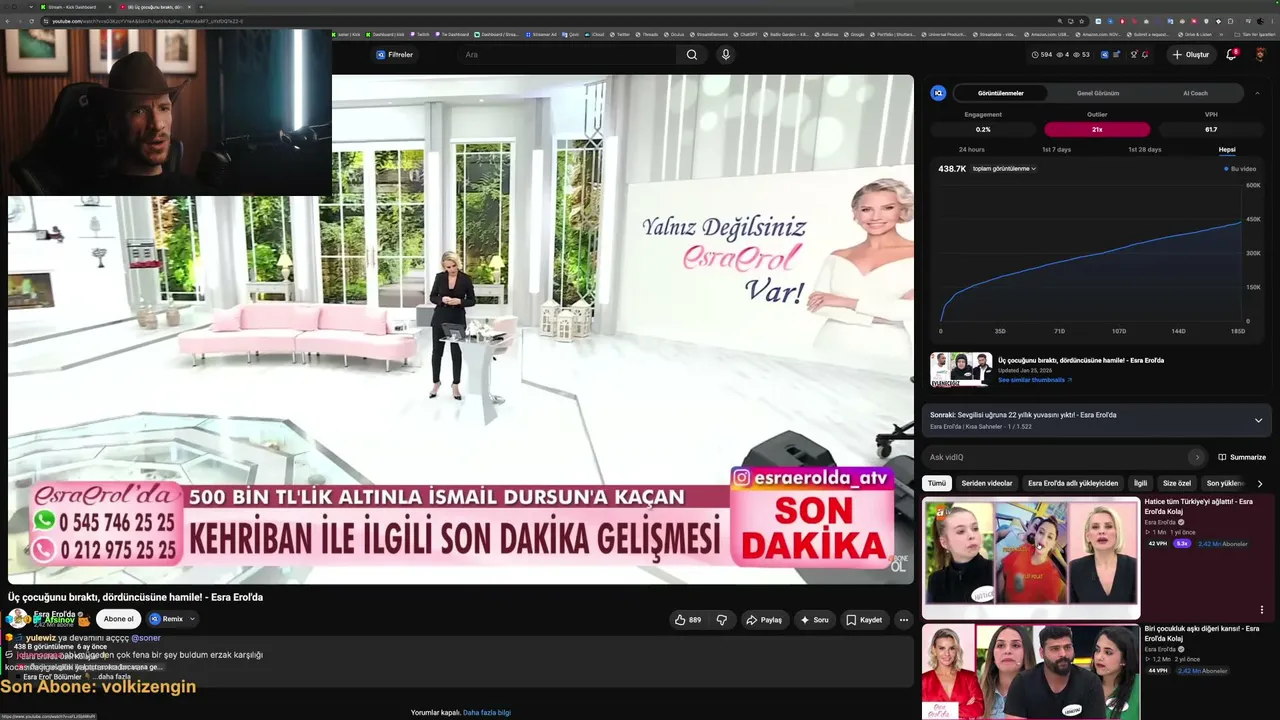1280x720 pixels.
Task: Click the browser address bar URL
Action: click(x=148, y=21)
